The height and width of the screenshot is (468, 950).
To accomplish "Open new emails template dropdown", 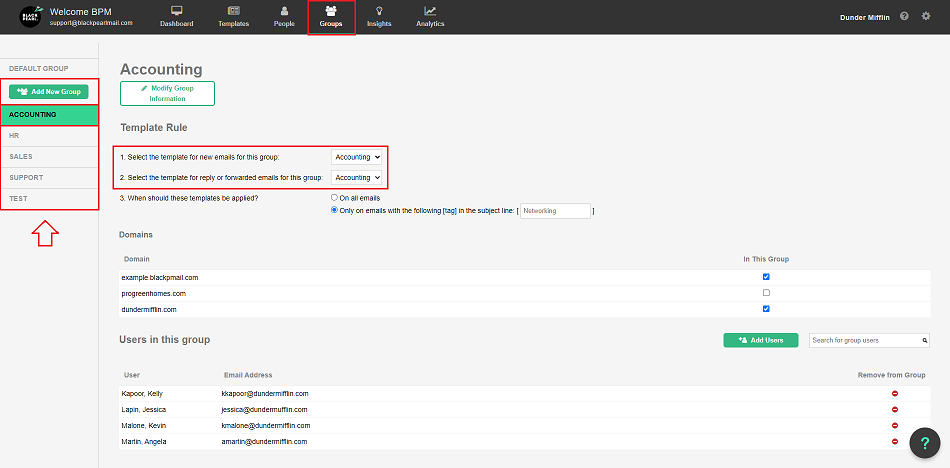I will pyautogui.click(x=357, y=157).
